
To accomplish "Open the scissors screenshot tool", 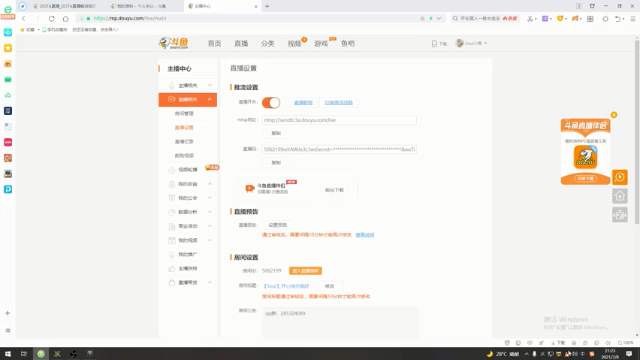I will (530, 19).
